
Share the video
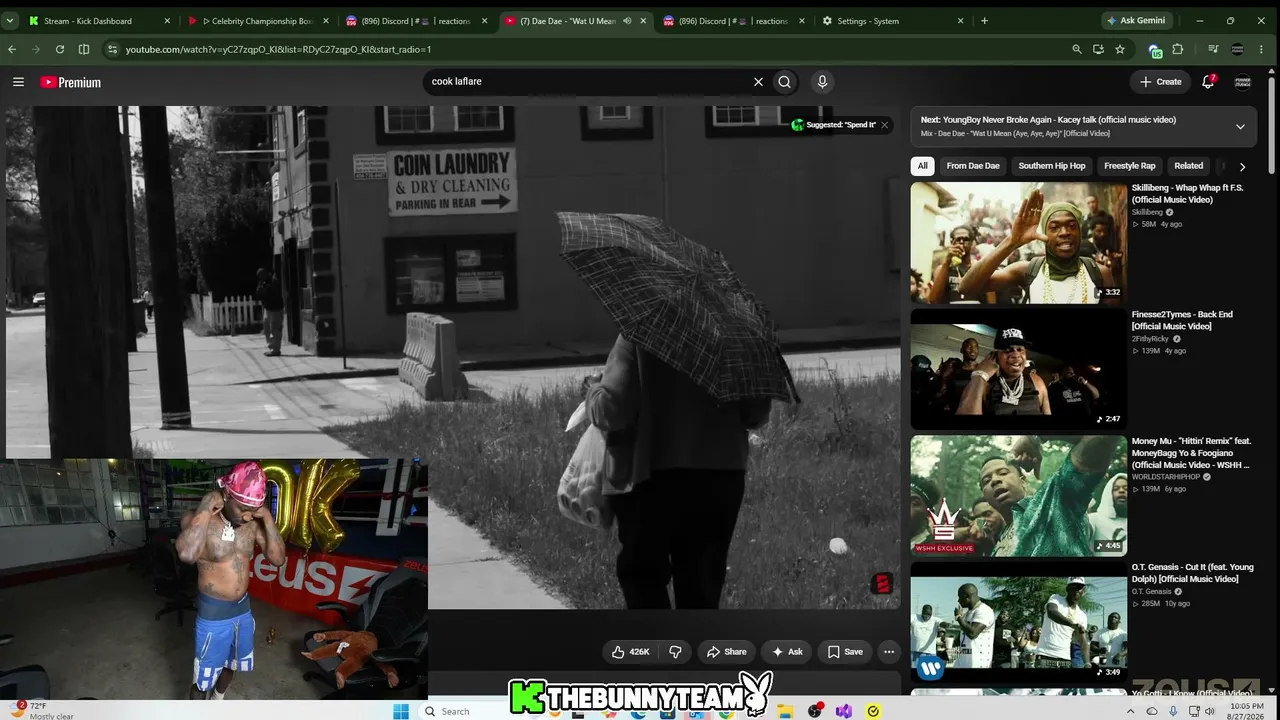tap(727, 652)
